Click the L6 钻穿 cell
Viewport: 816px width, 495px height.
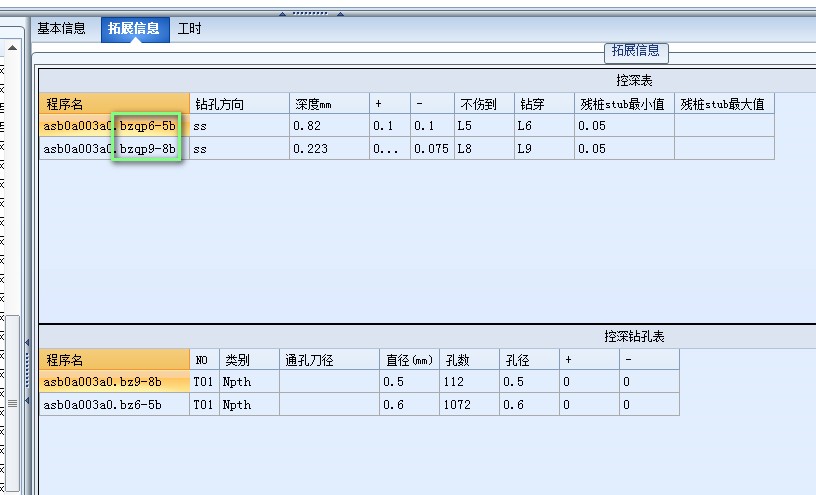tap(544, 125)
